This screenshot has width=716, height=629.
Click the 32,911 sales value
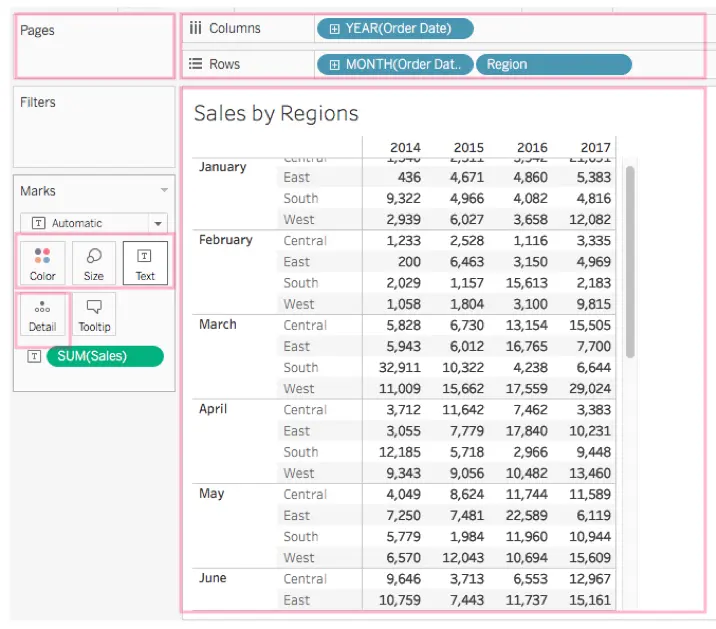pyautogui.click(x=400, y=368)
